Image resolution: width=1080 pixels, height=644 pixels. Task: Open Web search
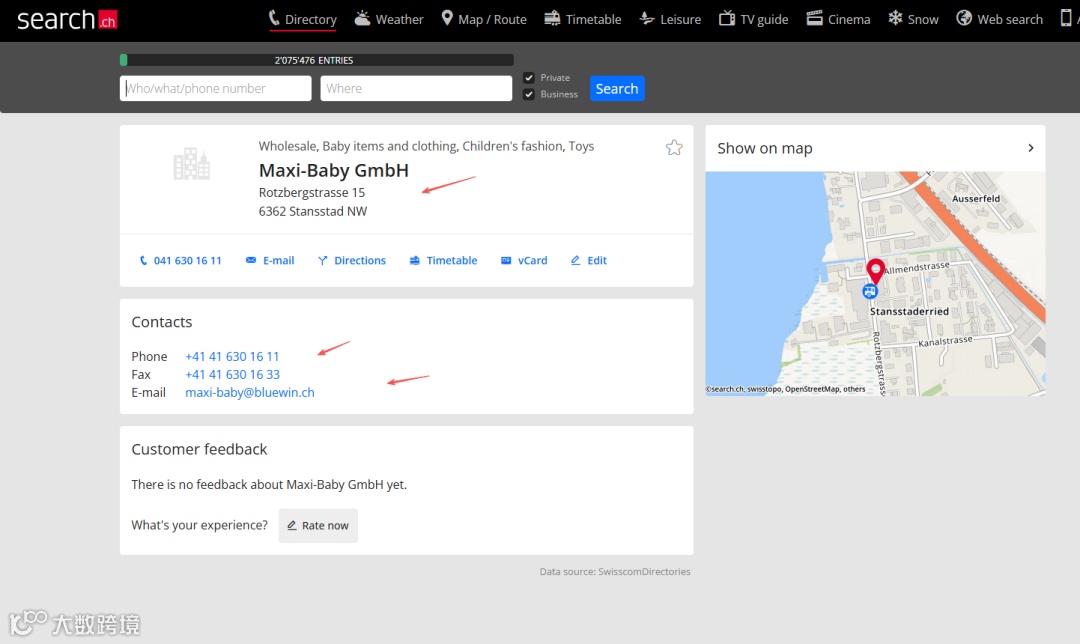coord(999,19)
